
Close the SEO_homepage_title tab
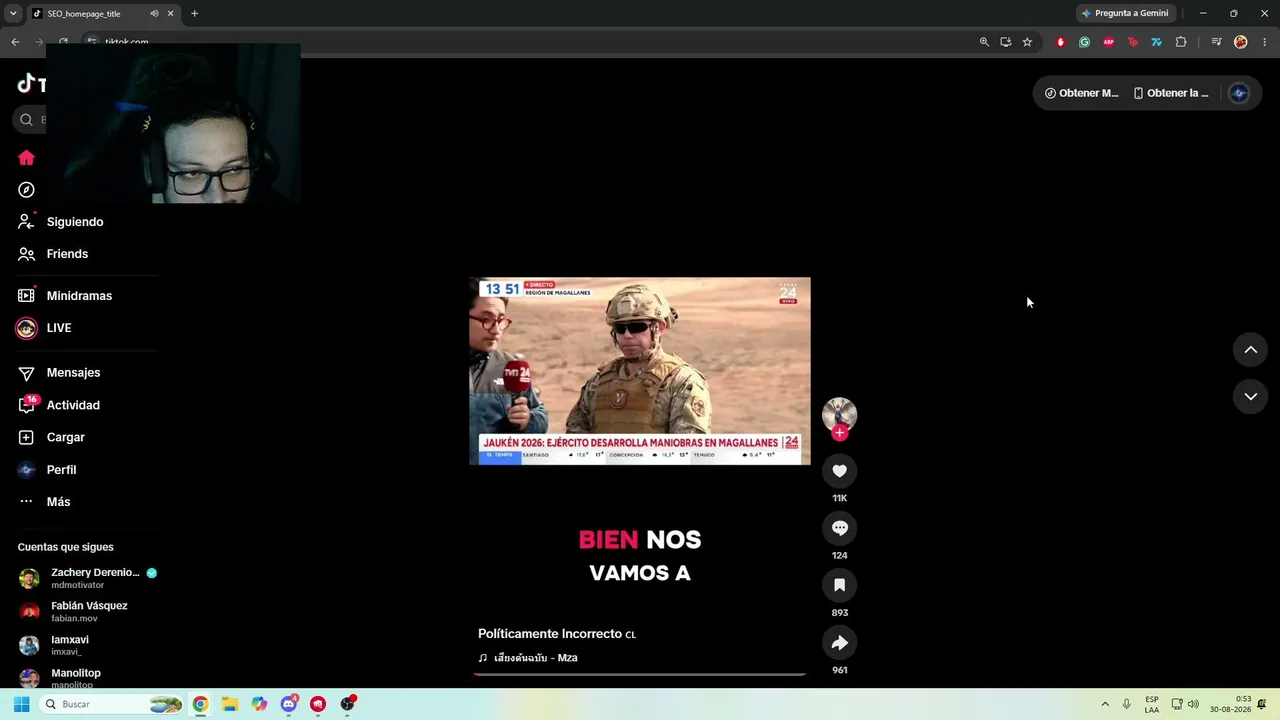pyautogui.click(x=171, y=14)
